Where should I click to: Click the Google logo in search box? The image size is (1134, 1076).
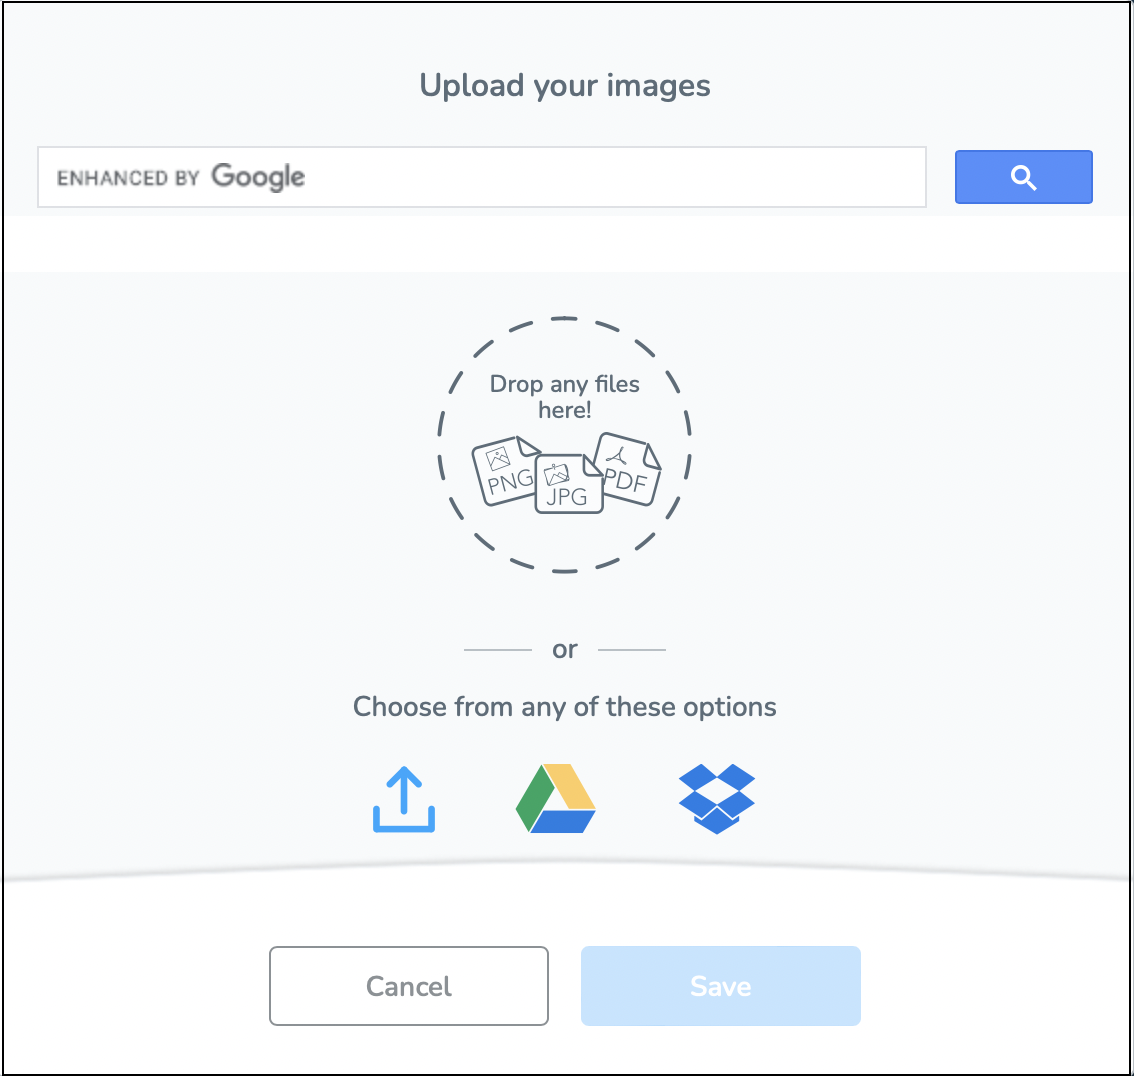(x=258, y=177)
